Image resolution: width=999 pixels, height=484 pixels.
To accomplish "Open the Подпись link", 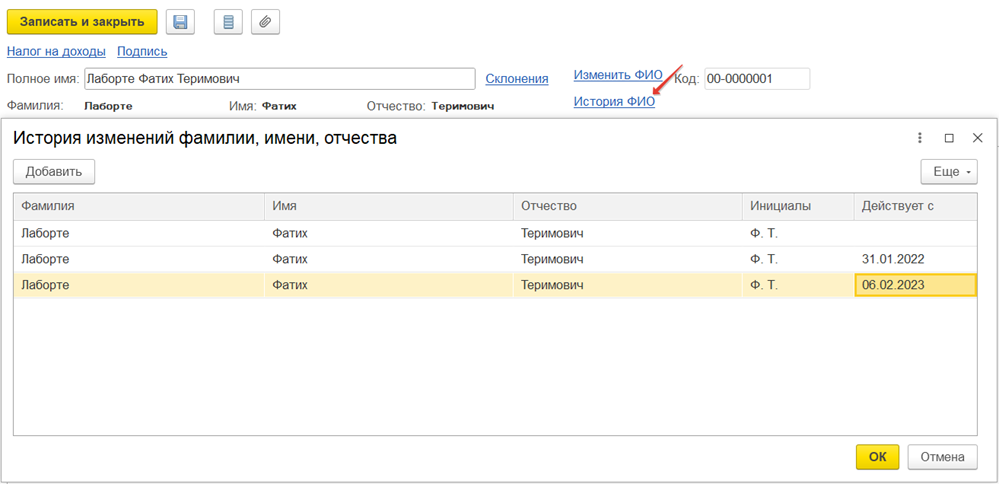I will pyautogui.click(x=142, y=51).
